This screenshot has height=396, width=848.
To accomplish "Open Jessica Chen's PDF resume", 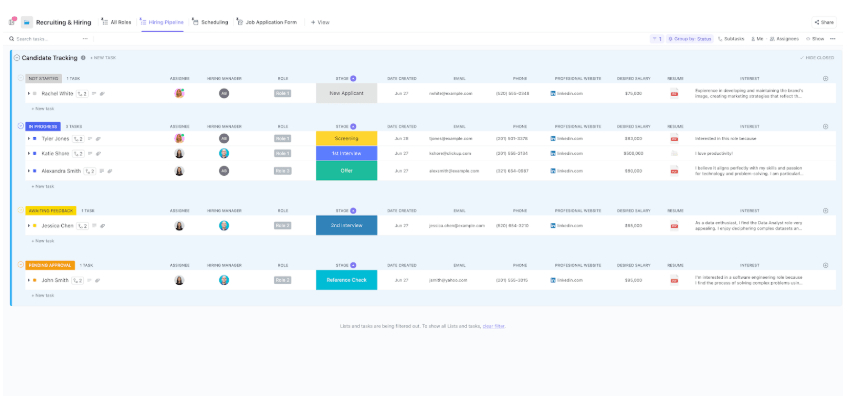I will click(674, 226).
